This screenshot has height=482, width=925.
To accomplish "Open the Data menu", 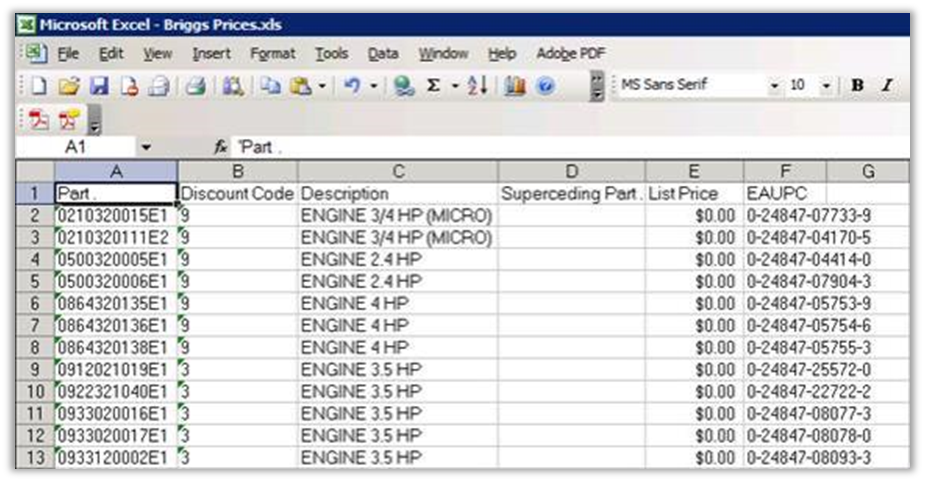I will point(382,53).
